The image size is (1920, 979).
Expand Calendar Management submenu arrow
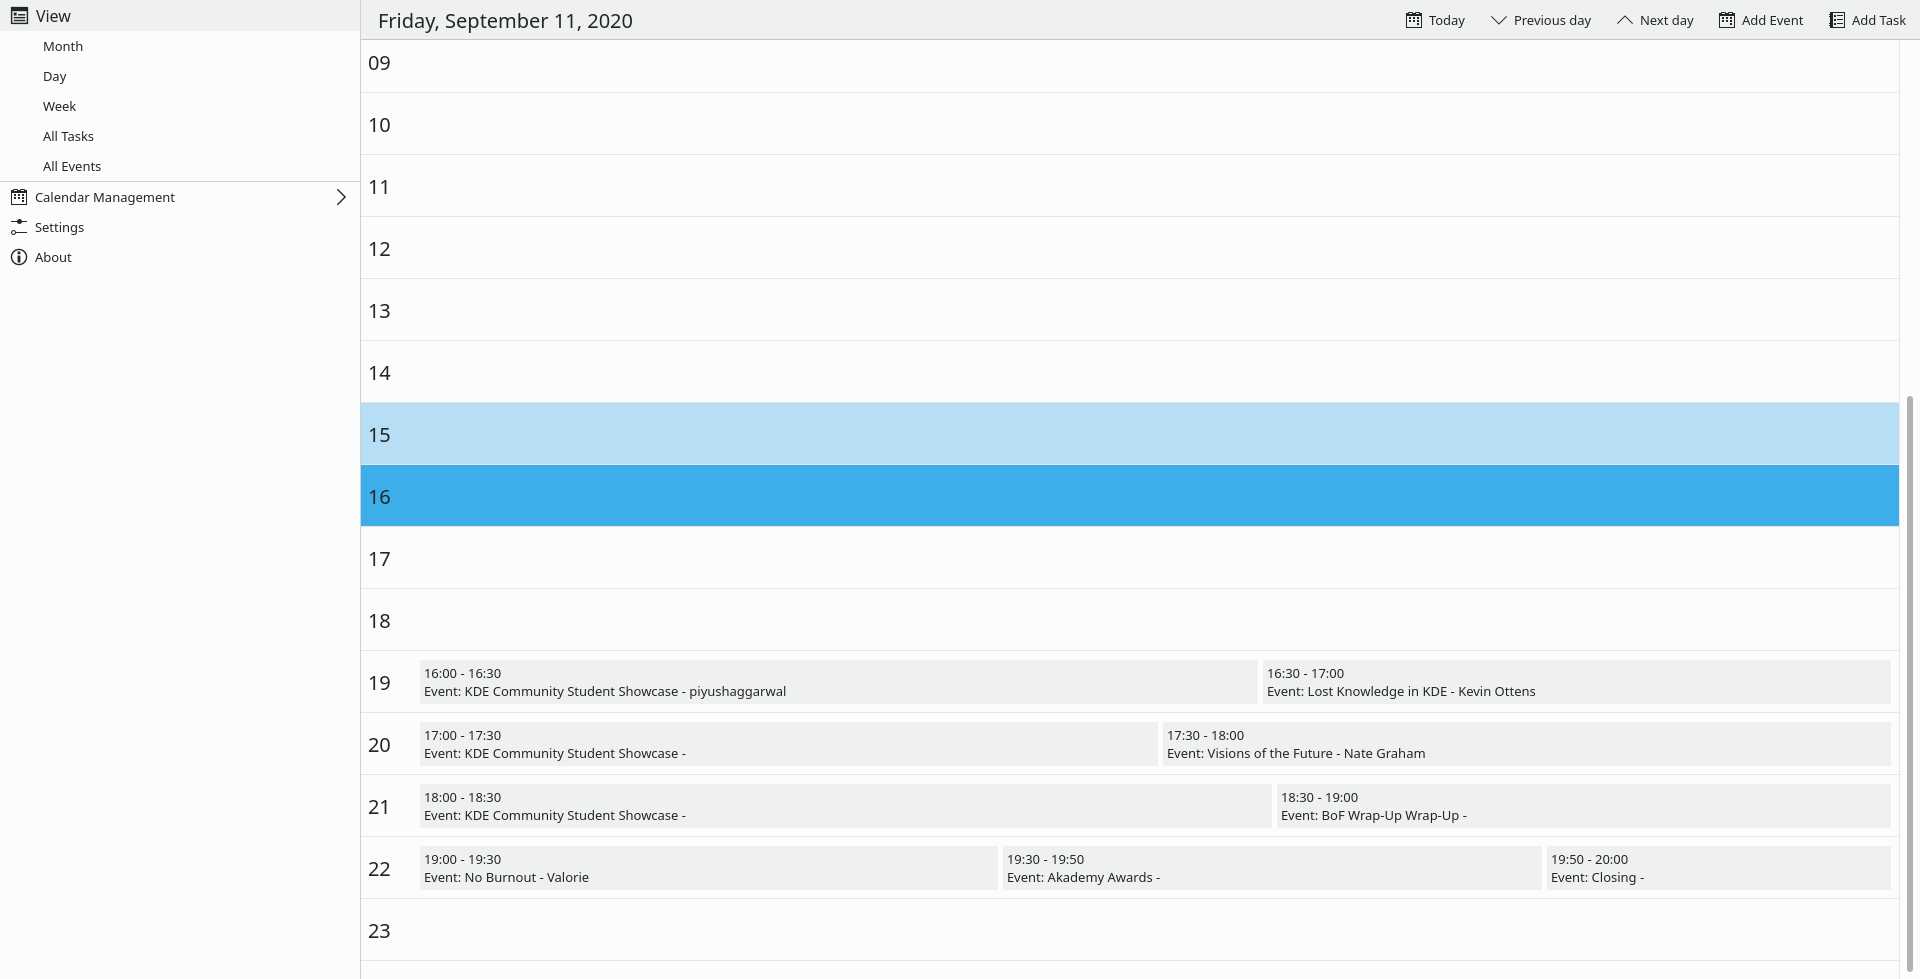tap(341, 197)
